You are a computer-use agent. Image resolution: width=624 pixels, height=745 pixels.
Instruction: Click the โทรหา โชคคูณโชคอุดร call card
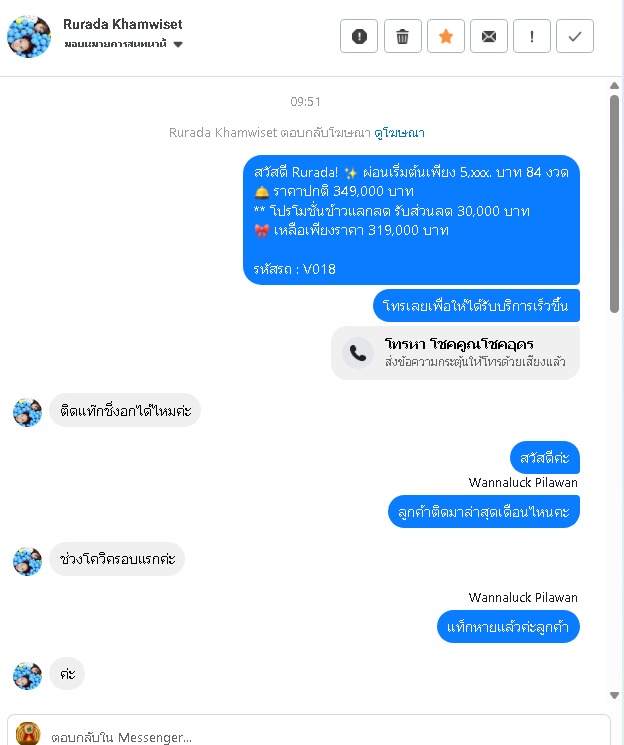[x=455, y=353]
